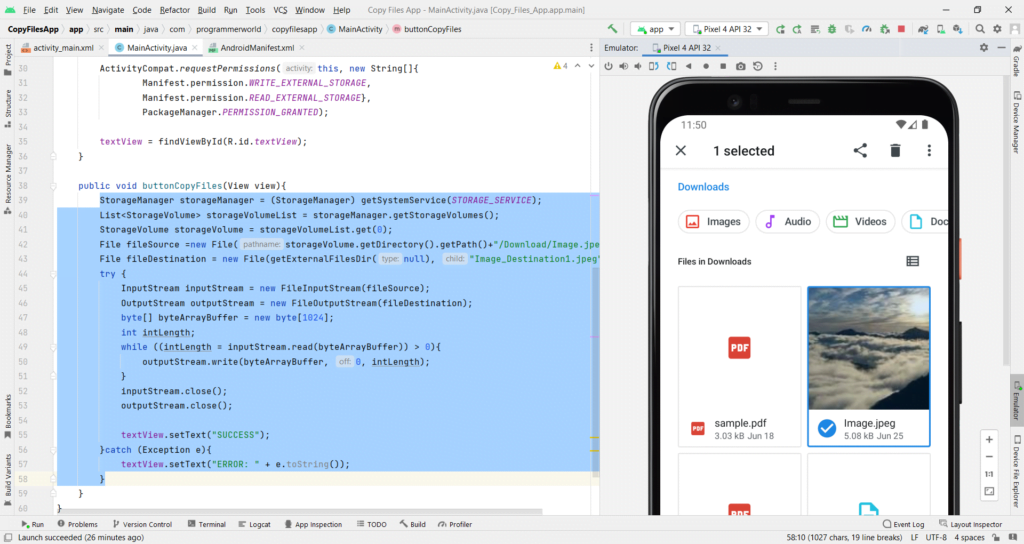
Task: Open IDE settings gear in main toolbar
Action: coord(997,29)
